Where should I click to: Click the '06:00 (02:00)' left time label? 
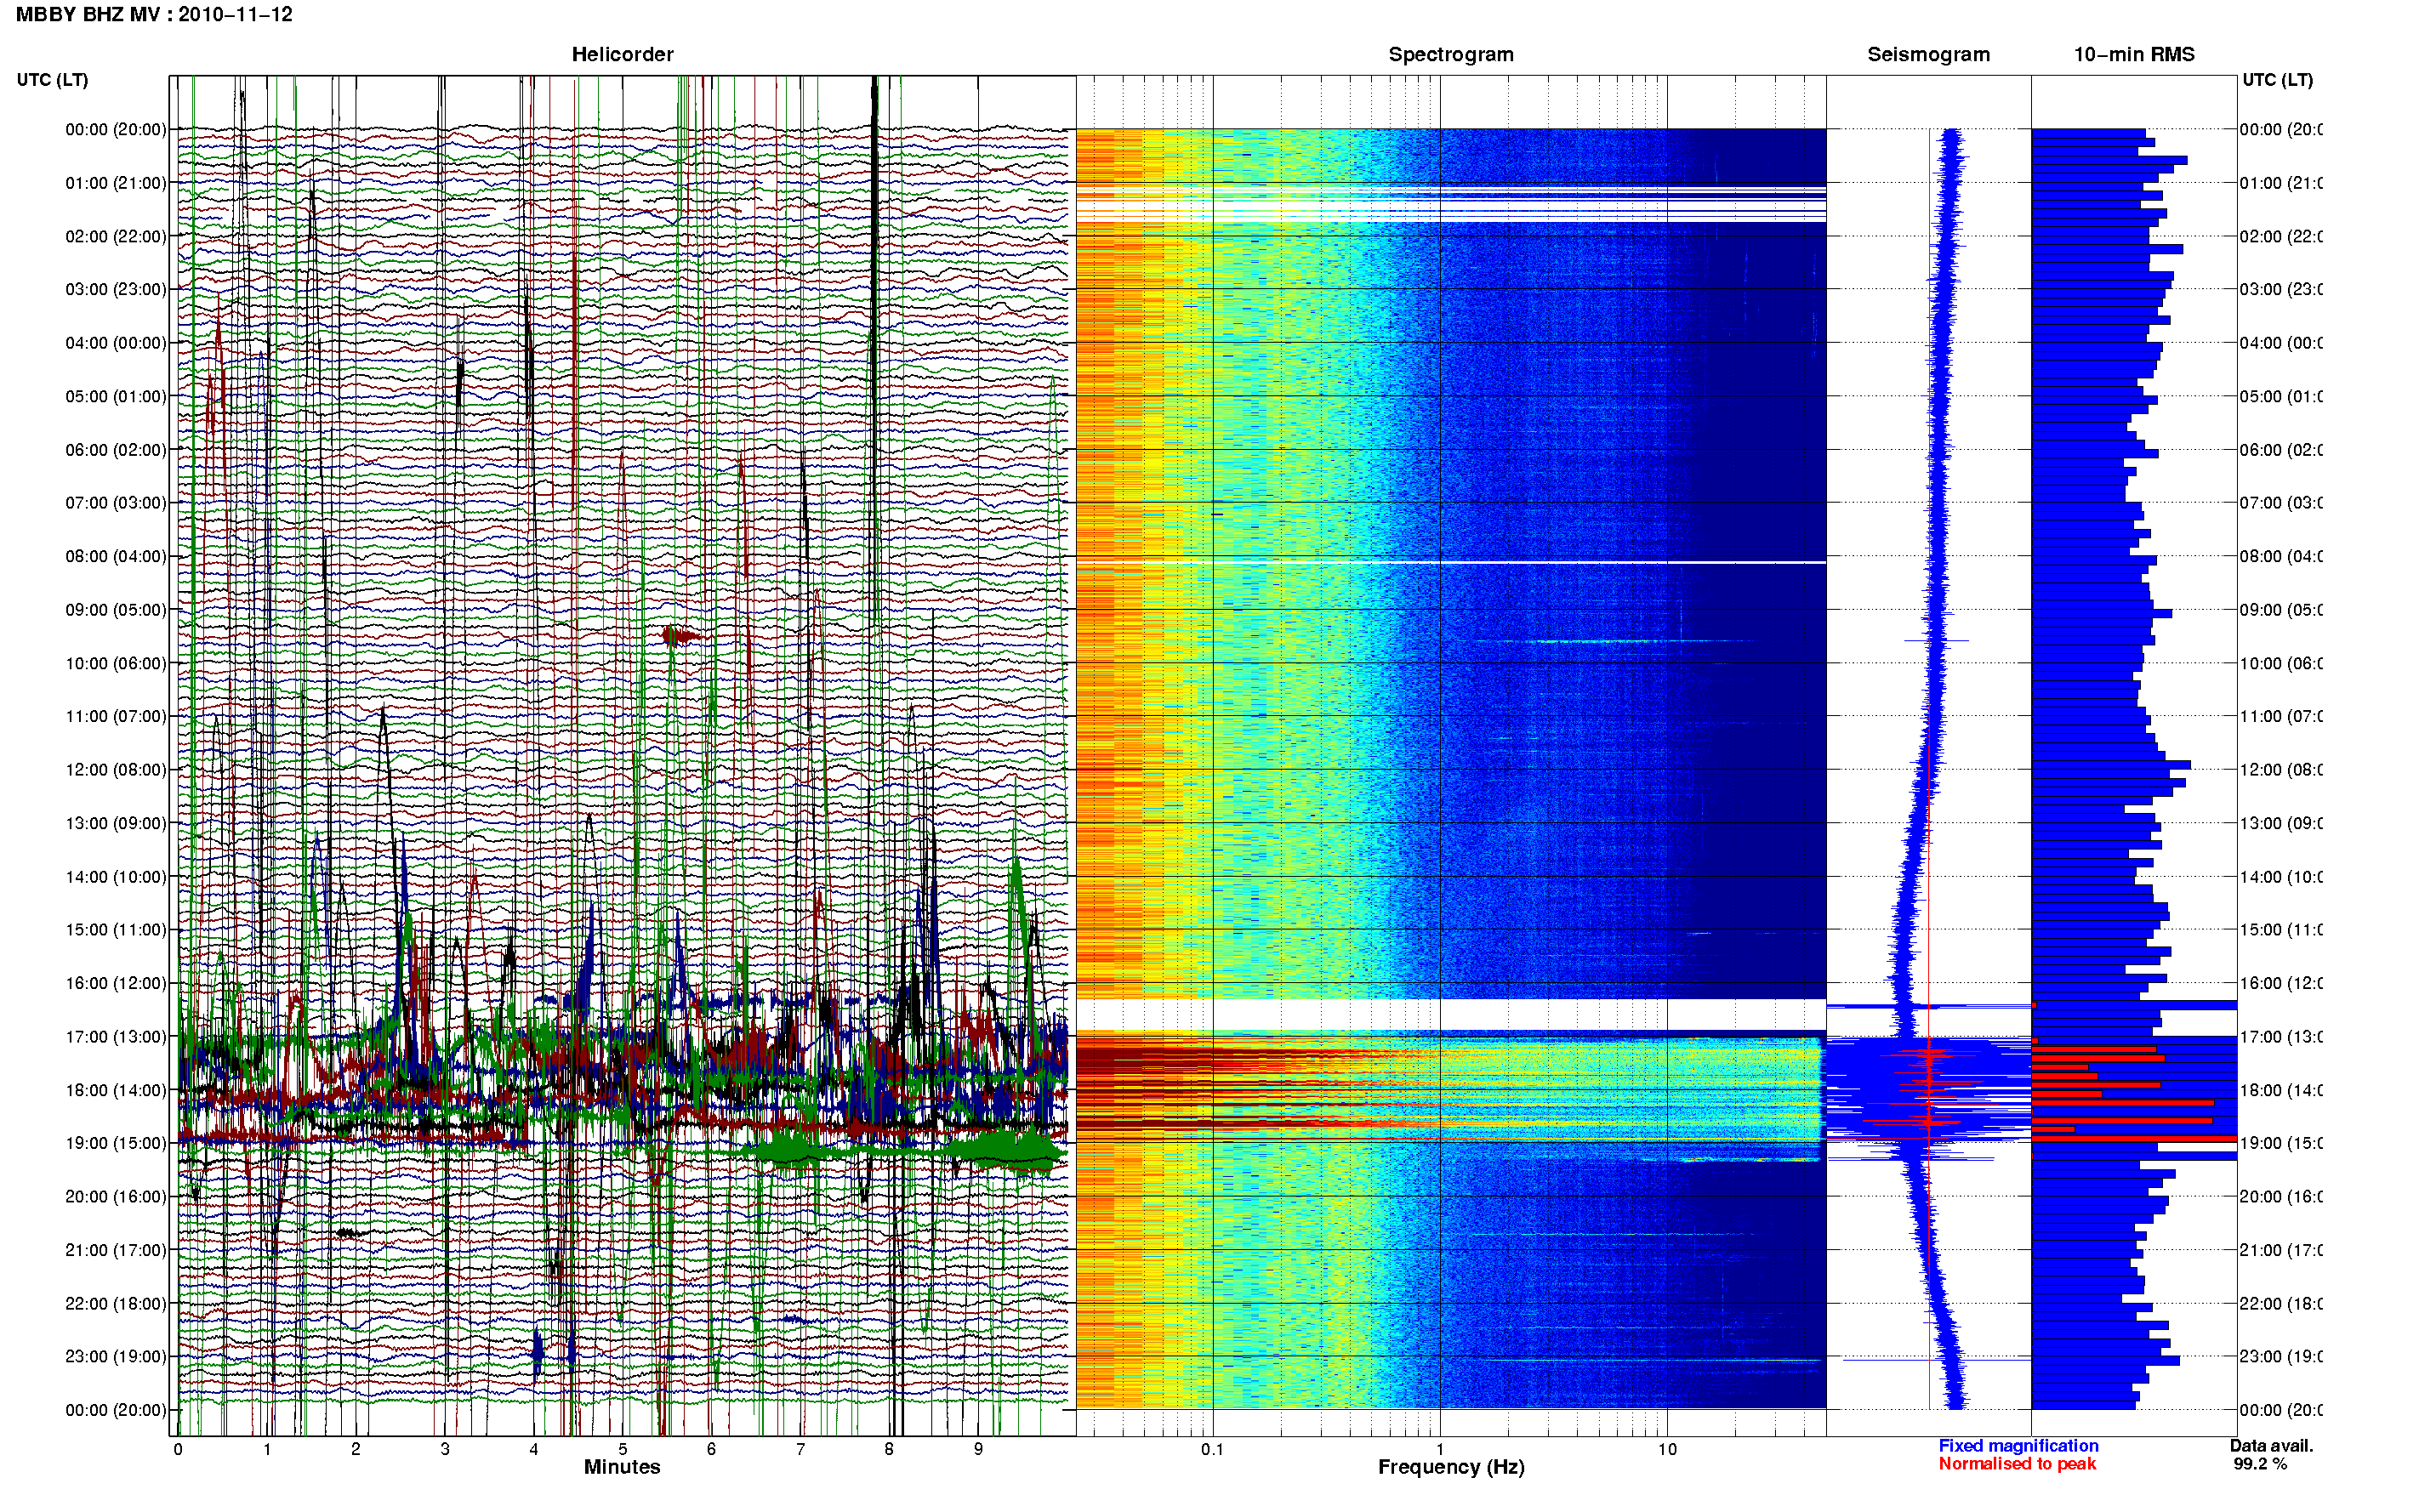(116, 450)
